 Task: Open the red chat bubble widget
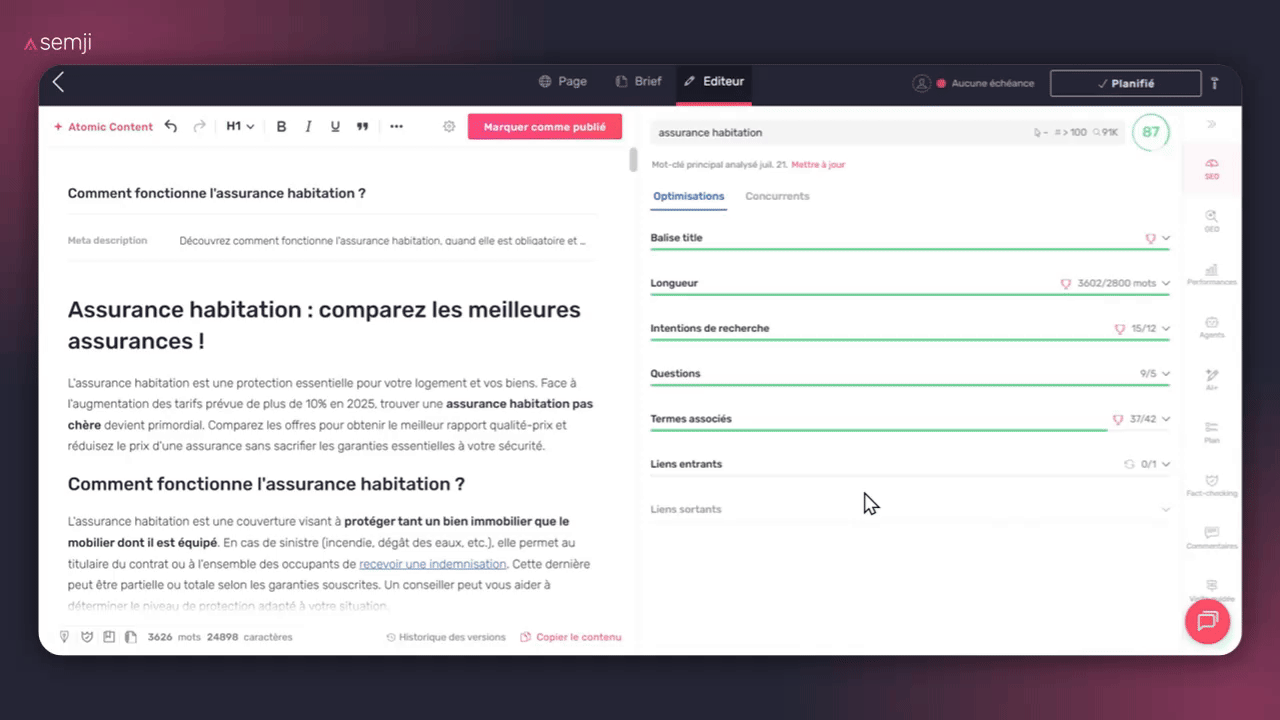(x=1207, y=621)
